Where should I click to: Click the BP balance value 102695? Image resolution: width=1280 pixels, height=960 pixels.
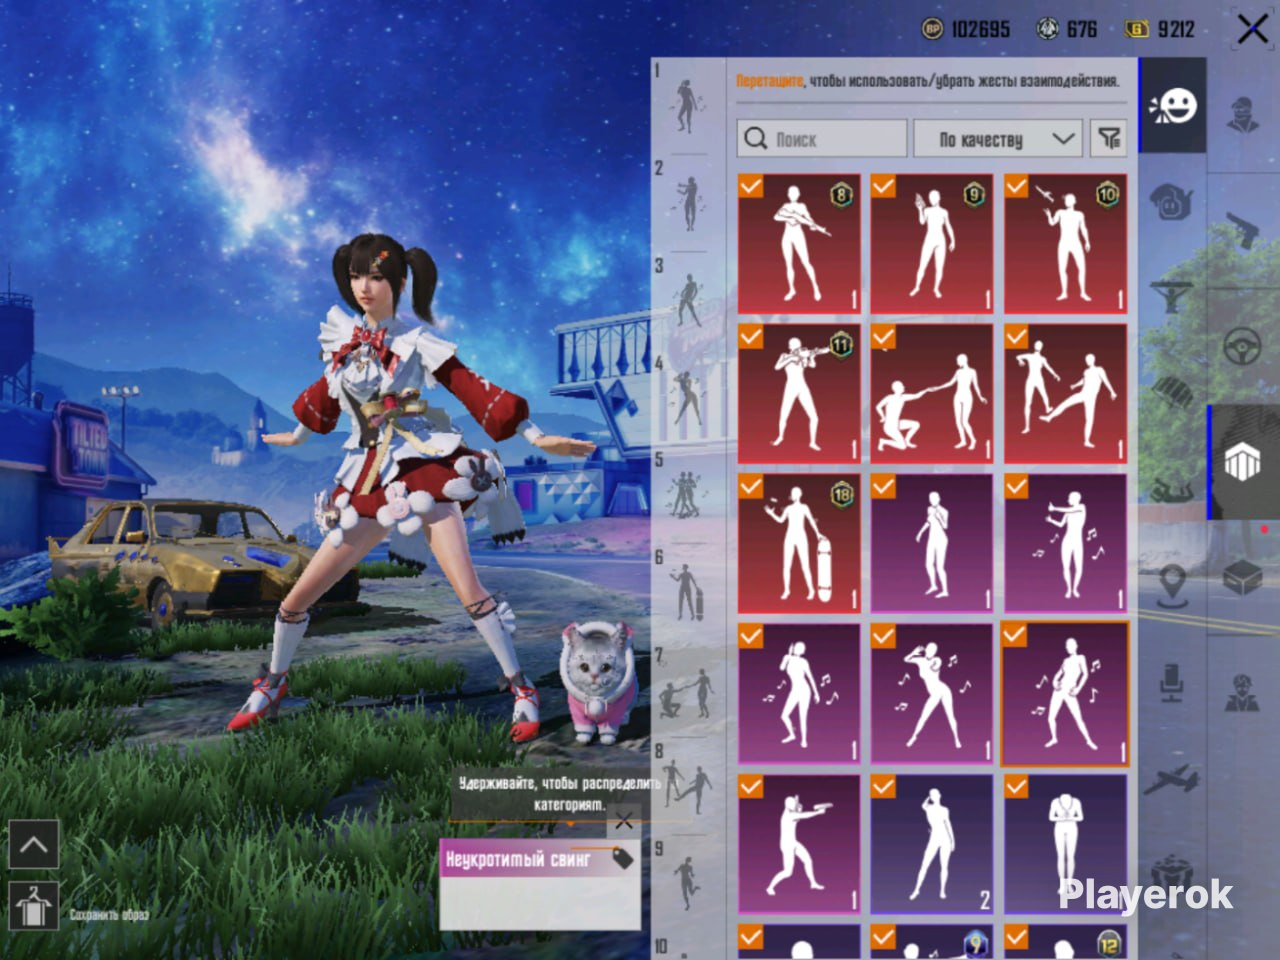[980, 29]
